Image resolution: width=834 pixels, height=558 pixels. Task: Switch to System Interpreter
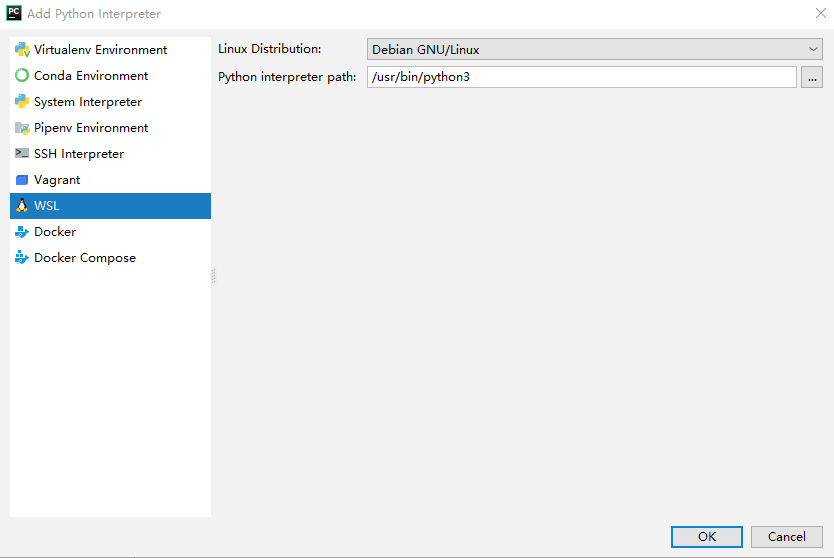click(x=111, y=102)
